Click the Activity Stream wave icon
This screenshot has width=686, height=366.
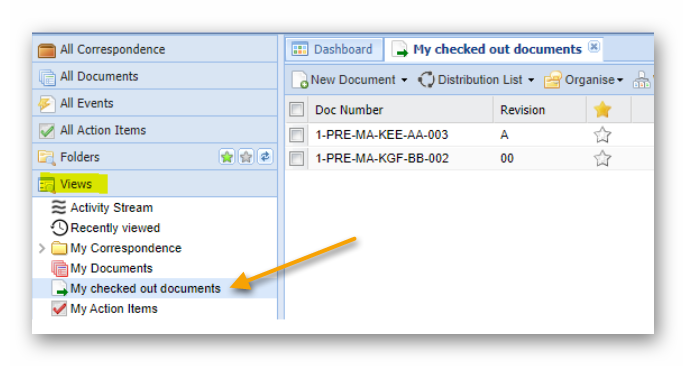tap(59, 207)
